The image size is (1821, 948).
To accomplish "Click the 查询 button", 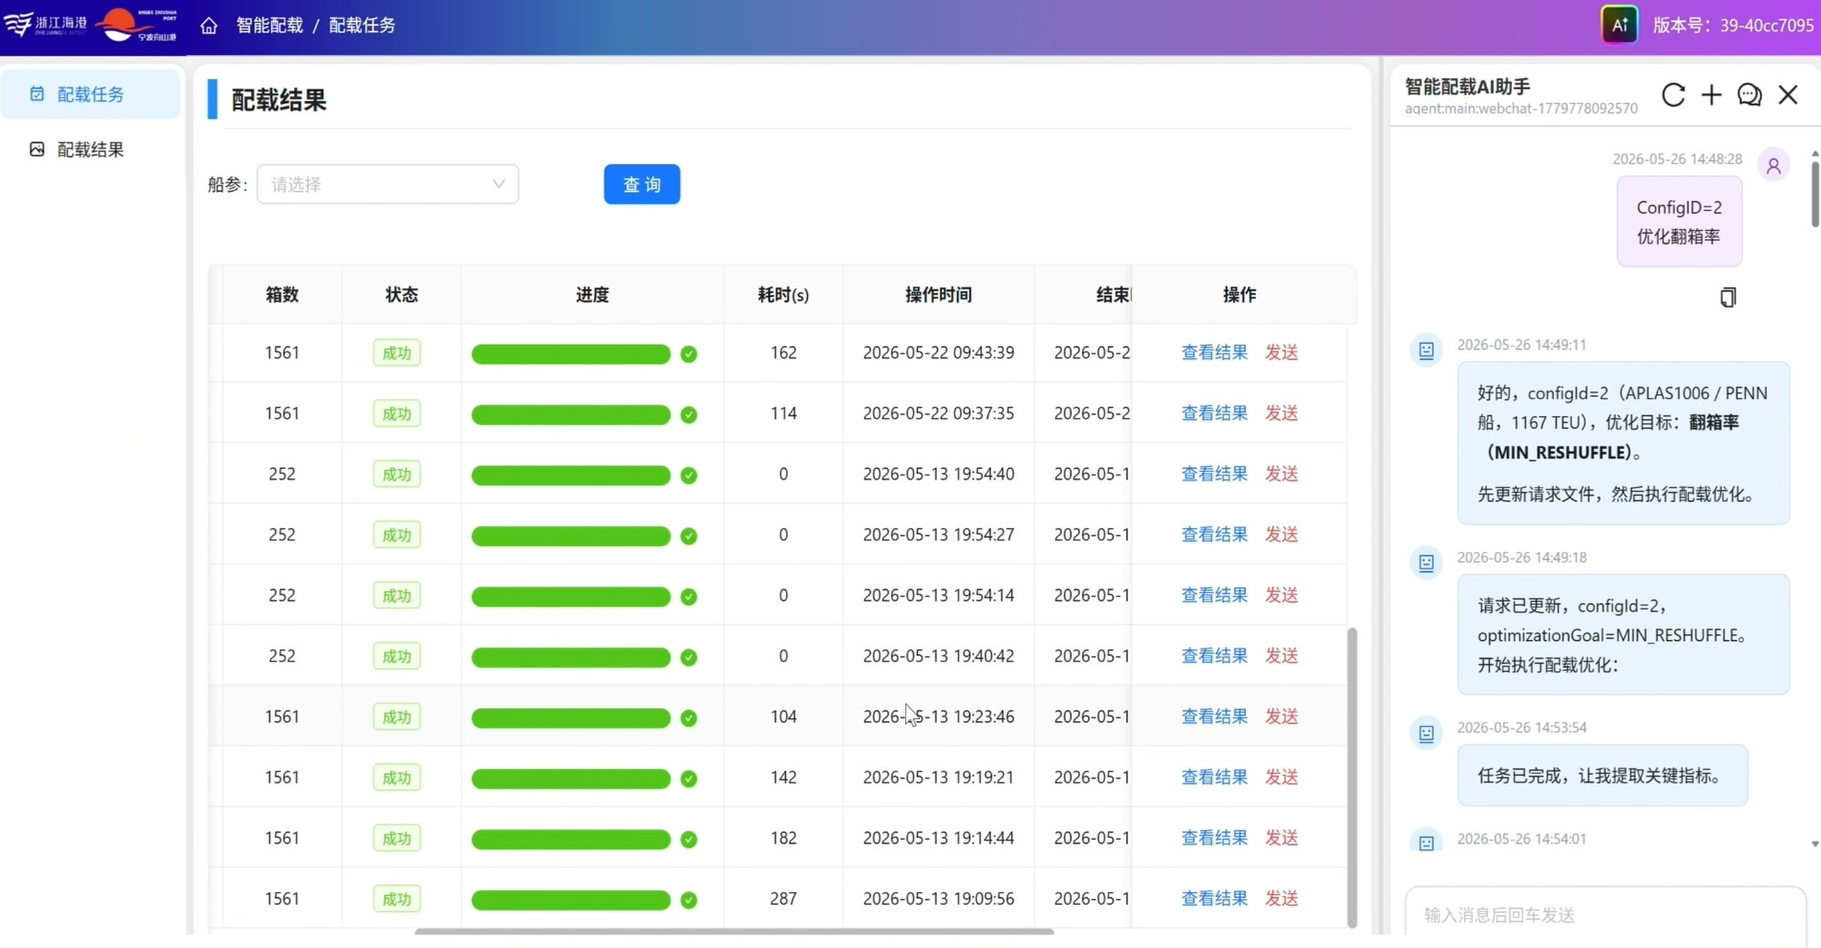I will pos(642,184).
